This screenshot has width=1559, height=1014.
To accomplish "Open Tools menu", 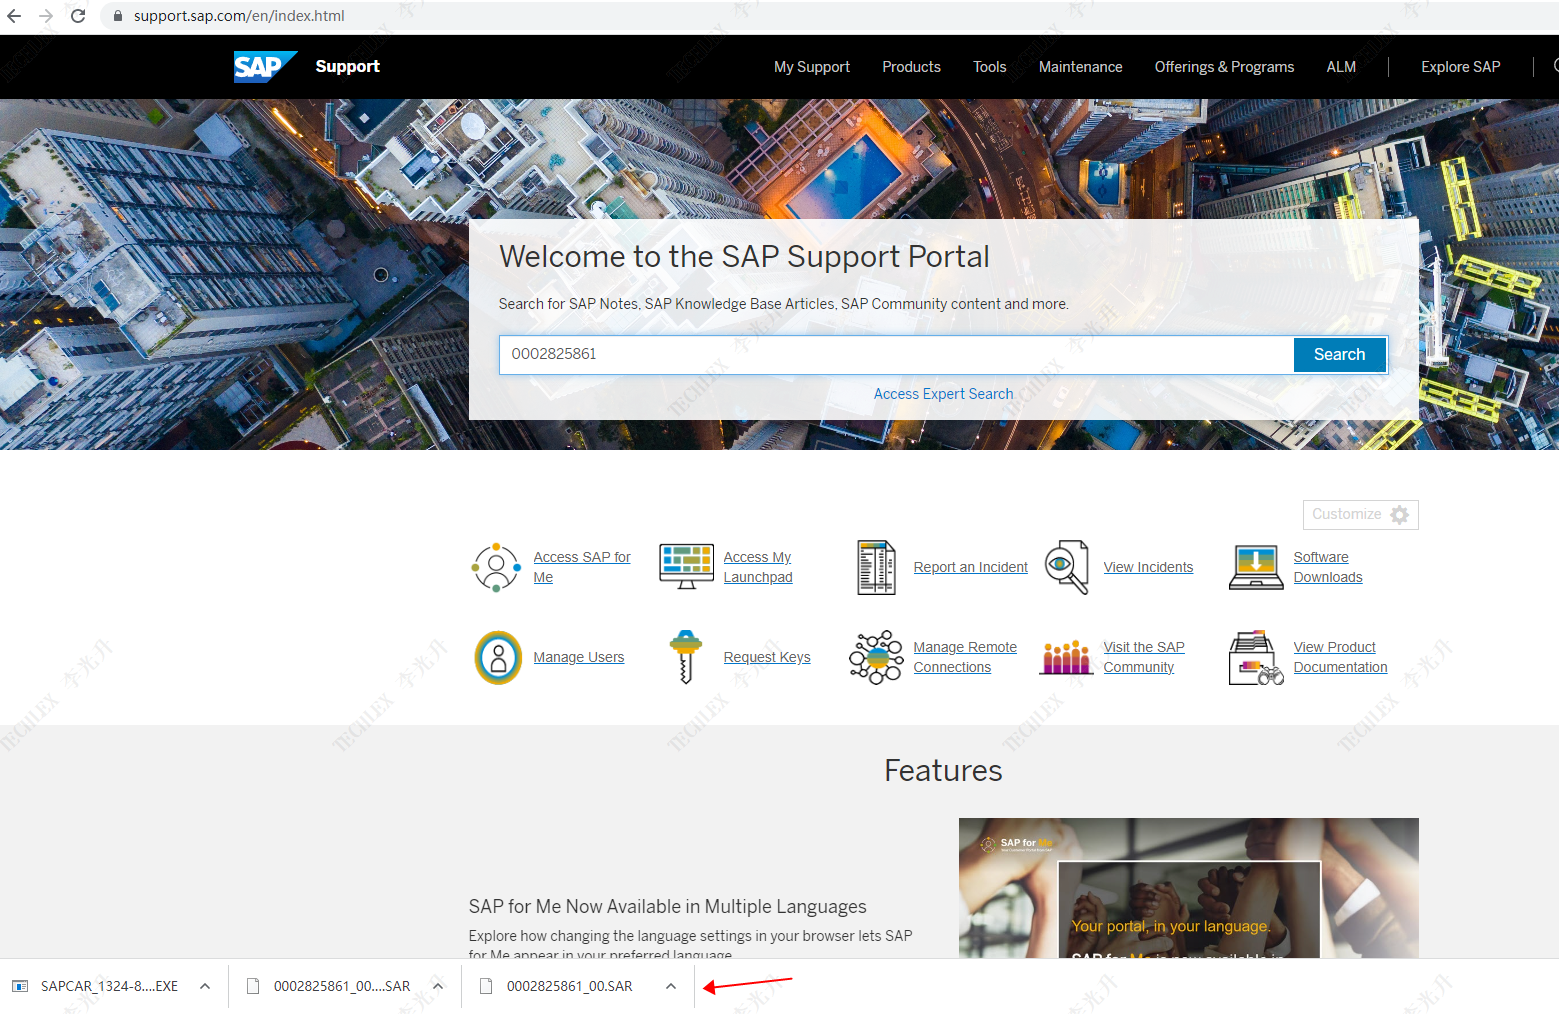I will pyautogui.click(x=989, y=67).
